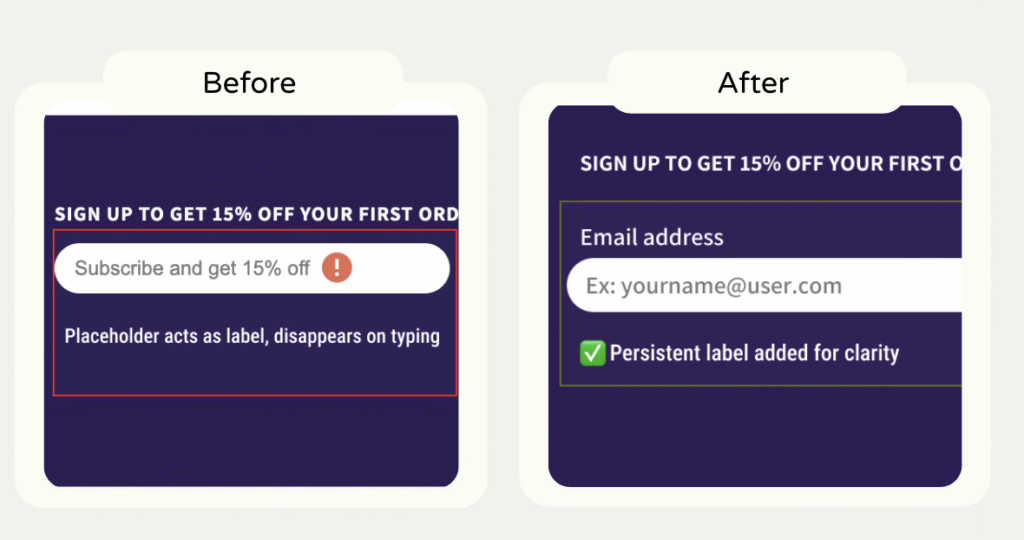
Task: Click empty purple area above the Before heading
Action: point(250,160)
